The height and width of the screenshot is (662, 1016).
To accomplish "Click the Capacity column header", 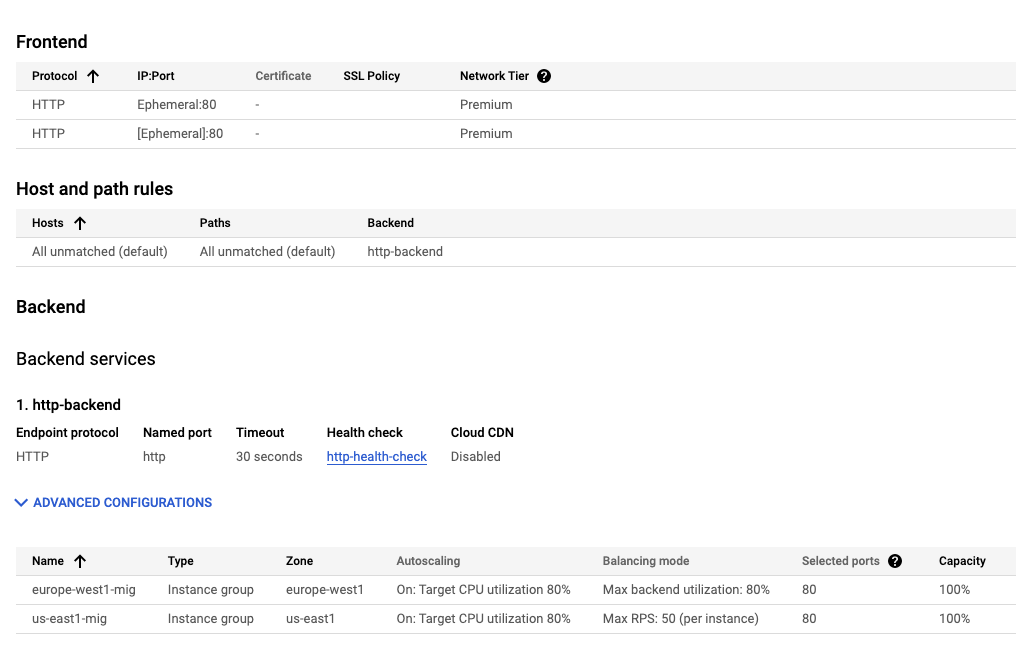I will 961,561.
